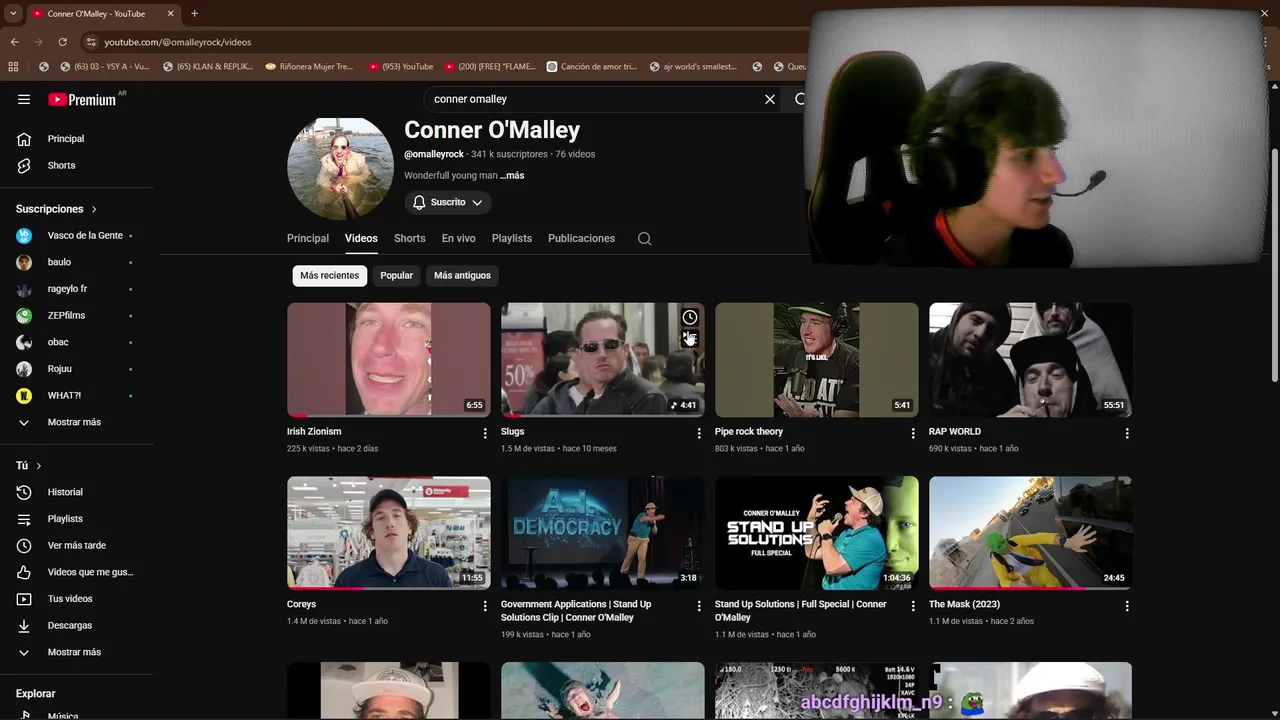Search within channel using magnifier icon
The height and width of the screenshot is (720, 1280).
coord(644,238)
